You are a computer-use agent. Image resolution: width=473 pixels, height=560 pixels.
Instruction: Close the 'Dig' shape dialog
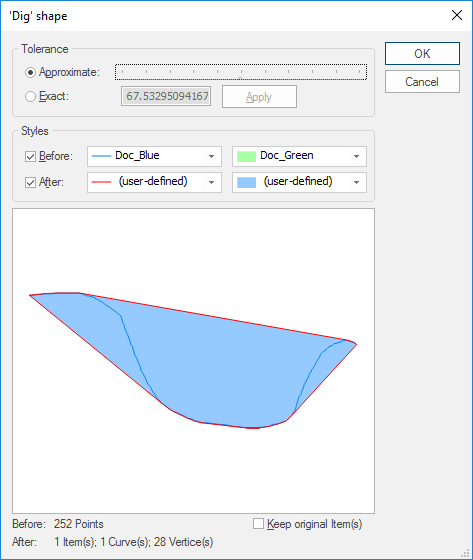(457, 15)
